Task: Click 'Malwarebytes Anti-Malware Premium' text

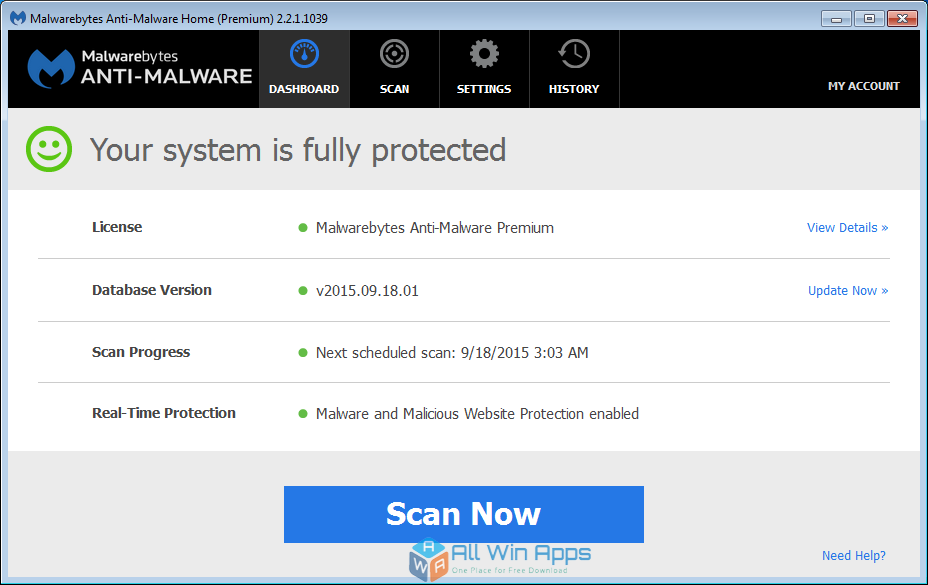Action: pyautogui.click(x=435, y=228)
